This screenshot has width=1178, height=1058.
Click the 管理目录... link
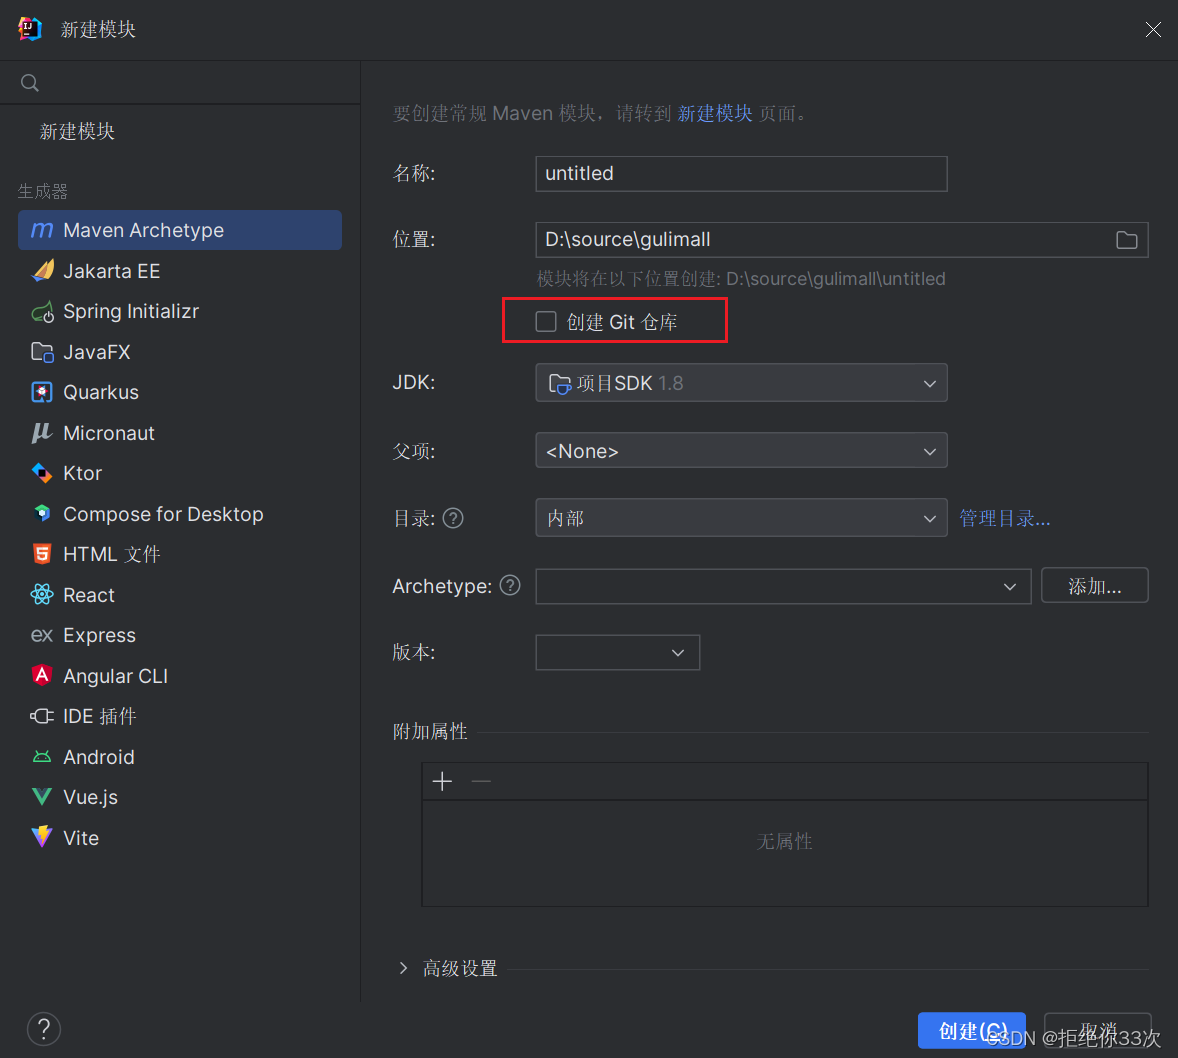click(1004, 518)
